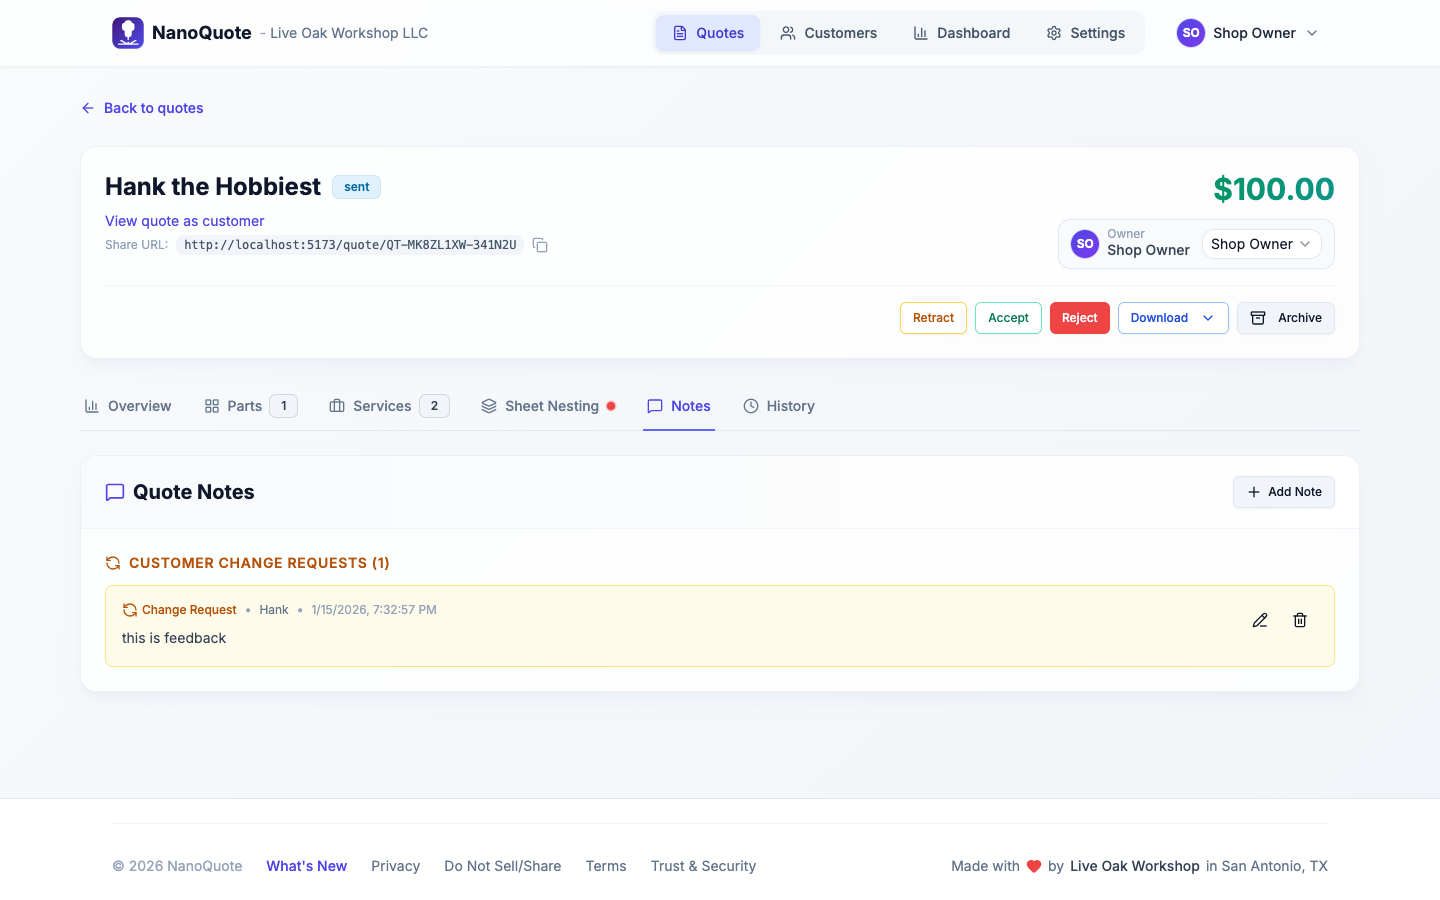Add a new note to the quote

(1283, 492)
